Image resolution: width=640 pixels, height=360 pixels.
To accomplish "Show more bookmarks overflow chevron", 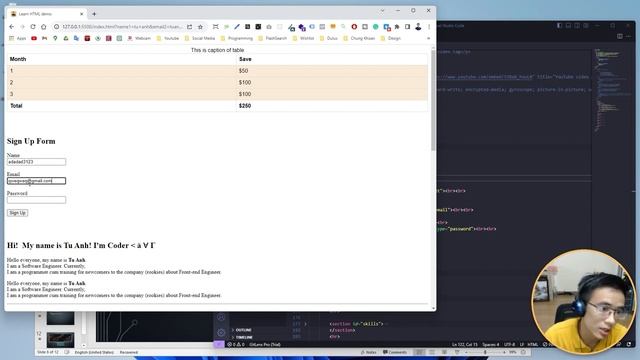I will click(428, 38).
